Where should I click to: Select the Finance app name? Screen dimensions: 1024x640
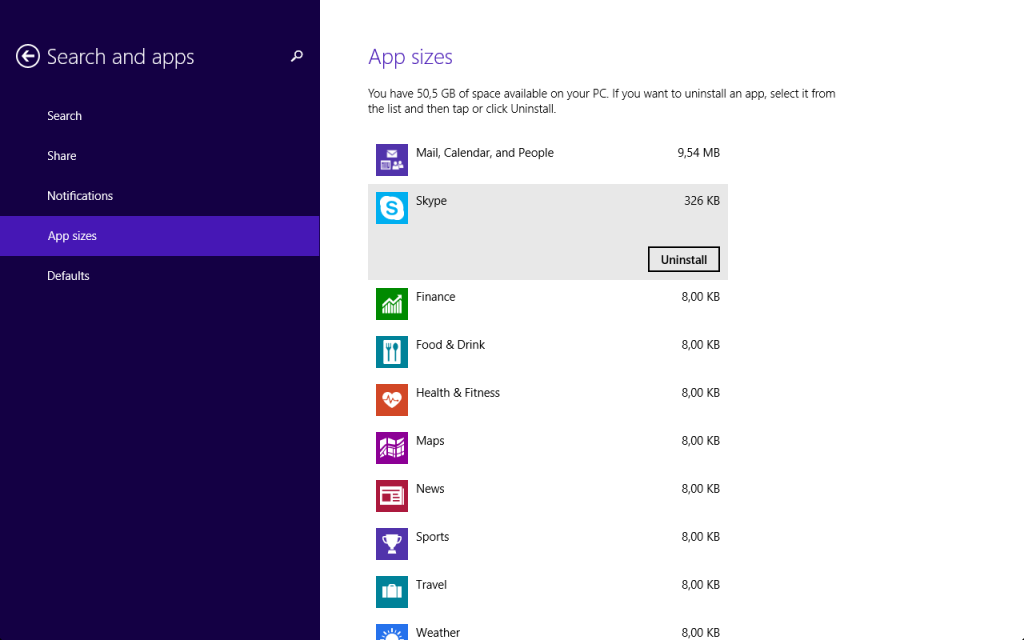pos(436,296)
